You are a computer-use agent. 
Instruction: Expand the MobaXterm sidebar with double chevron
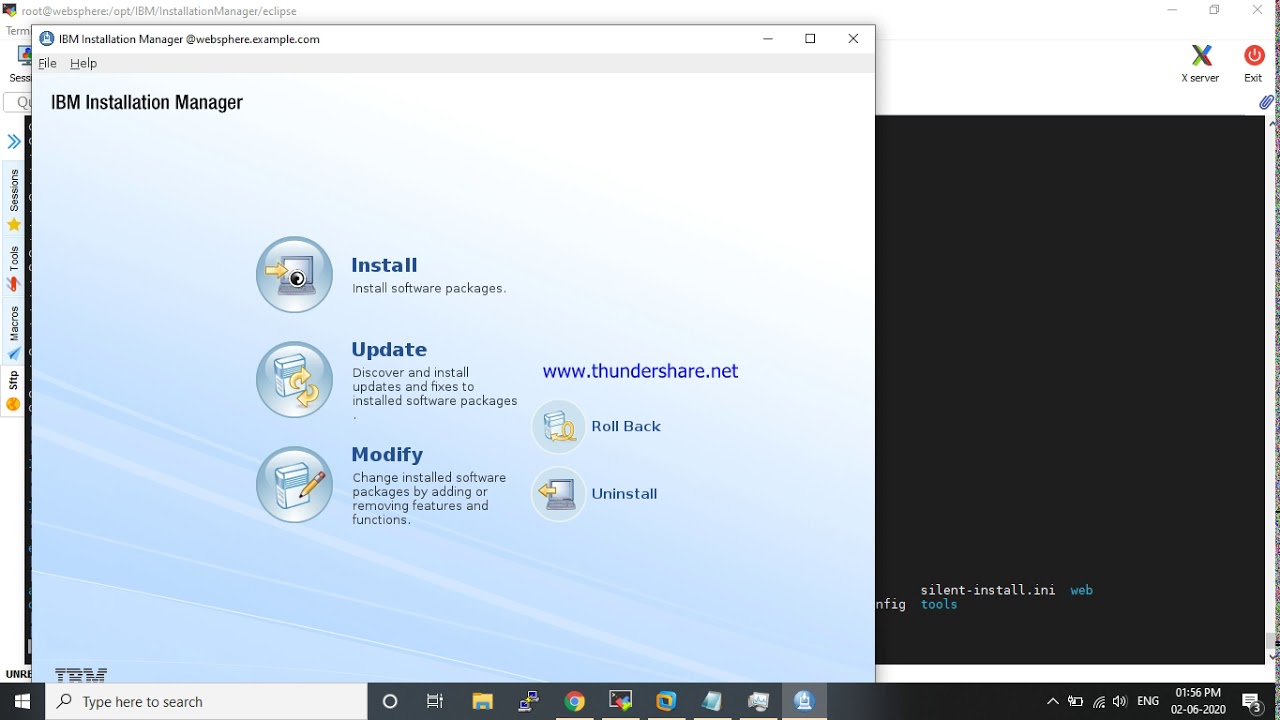coord(14,142)
